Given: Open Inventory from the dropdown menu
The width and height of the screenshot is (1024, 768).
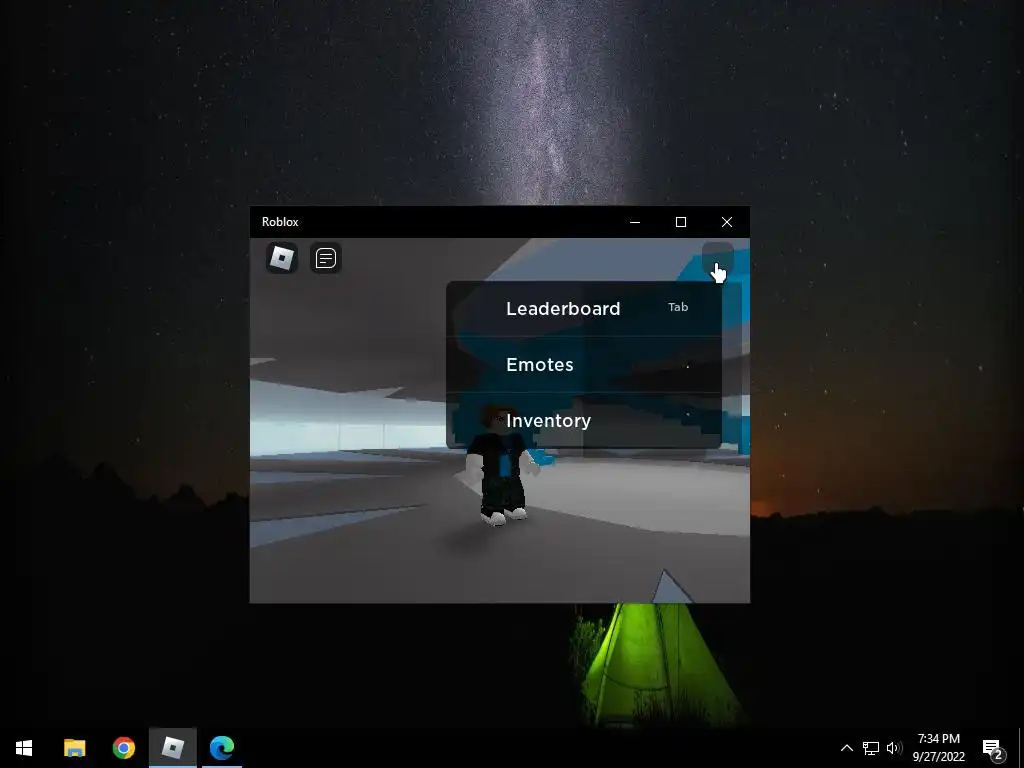Looking at the screenshot, I should tap(584, 421).
